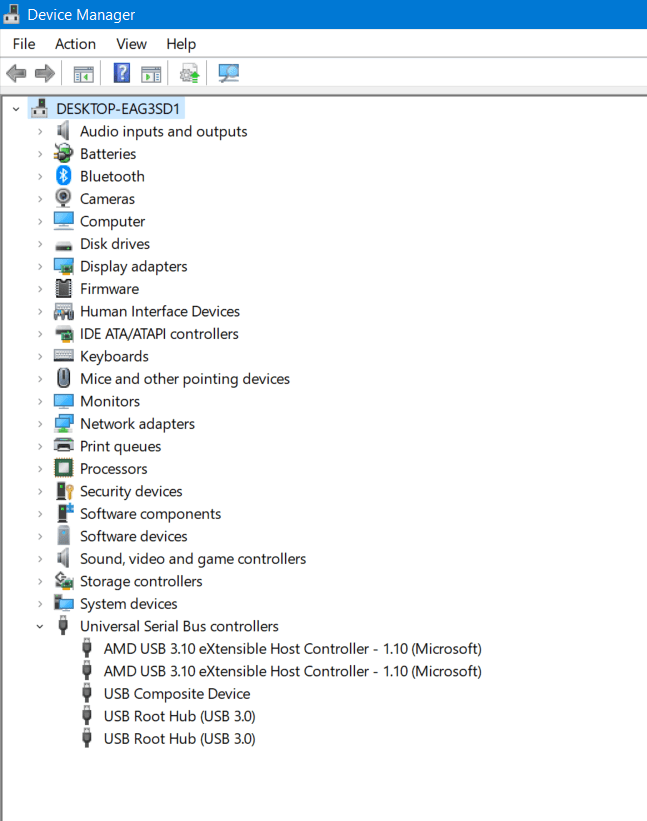
Task: Open the Action menu
Action: tap(75, 44)
